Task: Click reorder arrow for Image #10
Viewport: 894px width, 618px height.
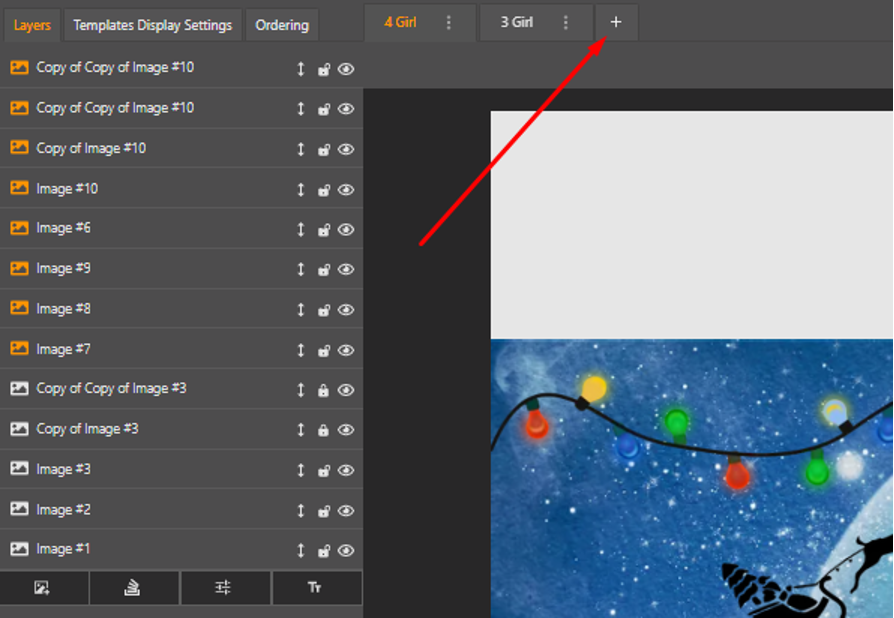Action: pos(300,190)
